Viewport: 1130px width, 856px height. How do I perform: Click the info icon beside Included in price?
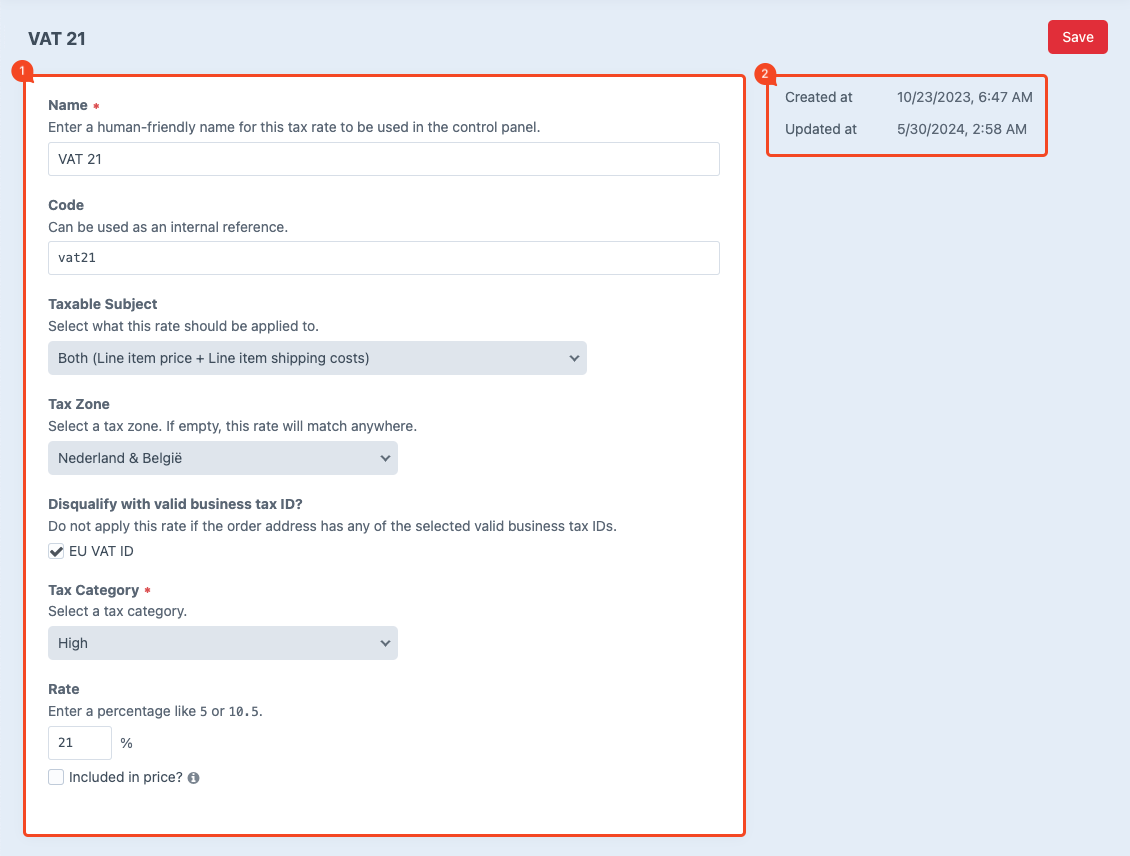pyautogui.click(x=194, y=778)
